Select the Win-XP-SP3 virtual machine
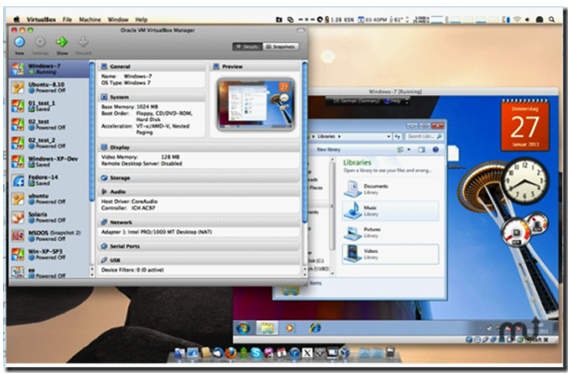568x374 pixels. (x=49, y=254)
